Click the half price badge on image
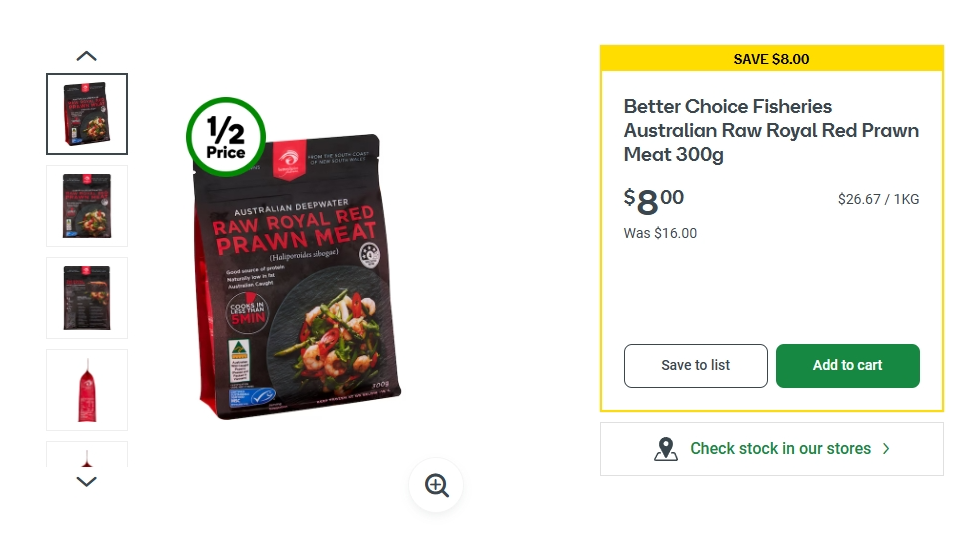Image resolution: width=973 pixels, height=537 pixels. coord(226,137)
